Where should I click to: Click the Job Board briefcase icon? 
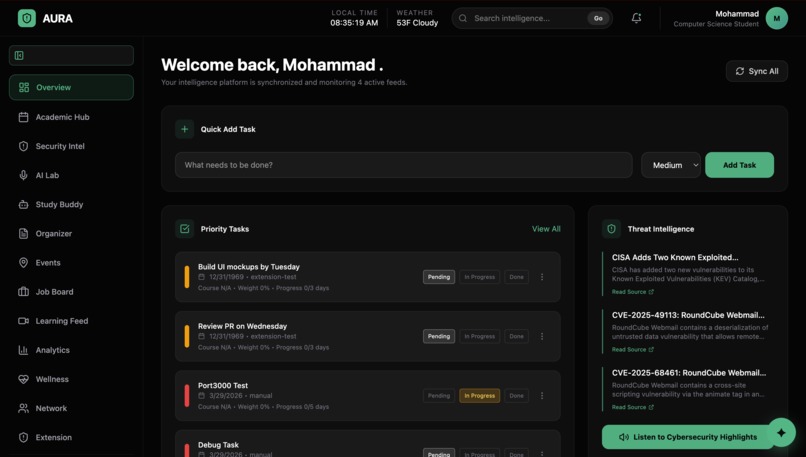23,292
